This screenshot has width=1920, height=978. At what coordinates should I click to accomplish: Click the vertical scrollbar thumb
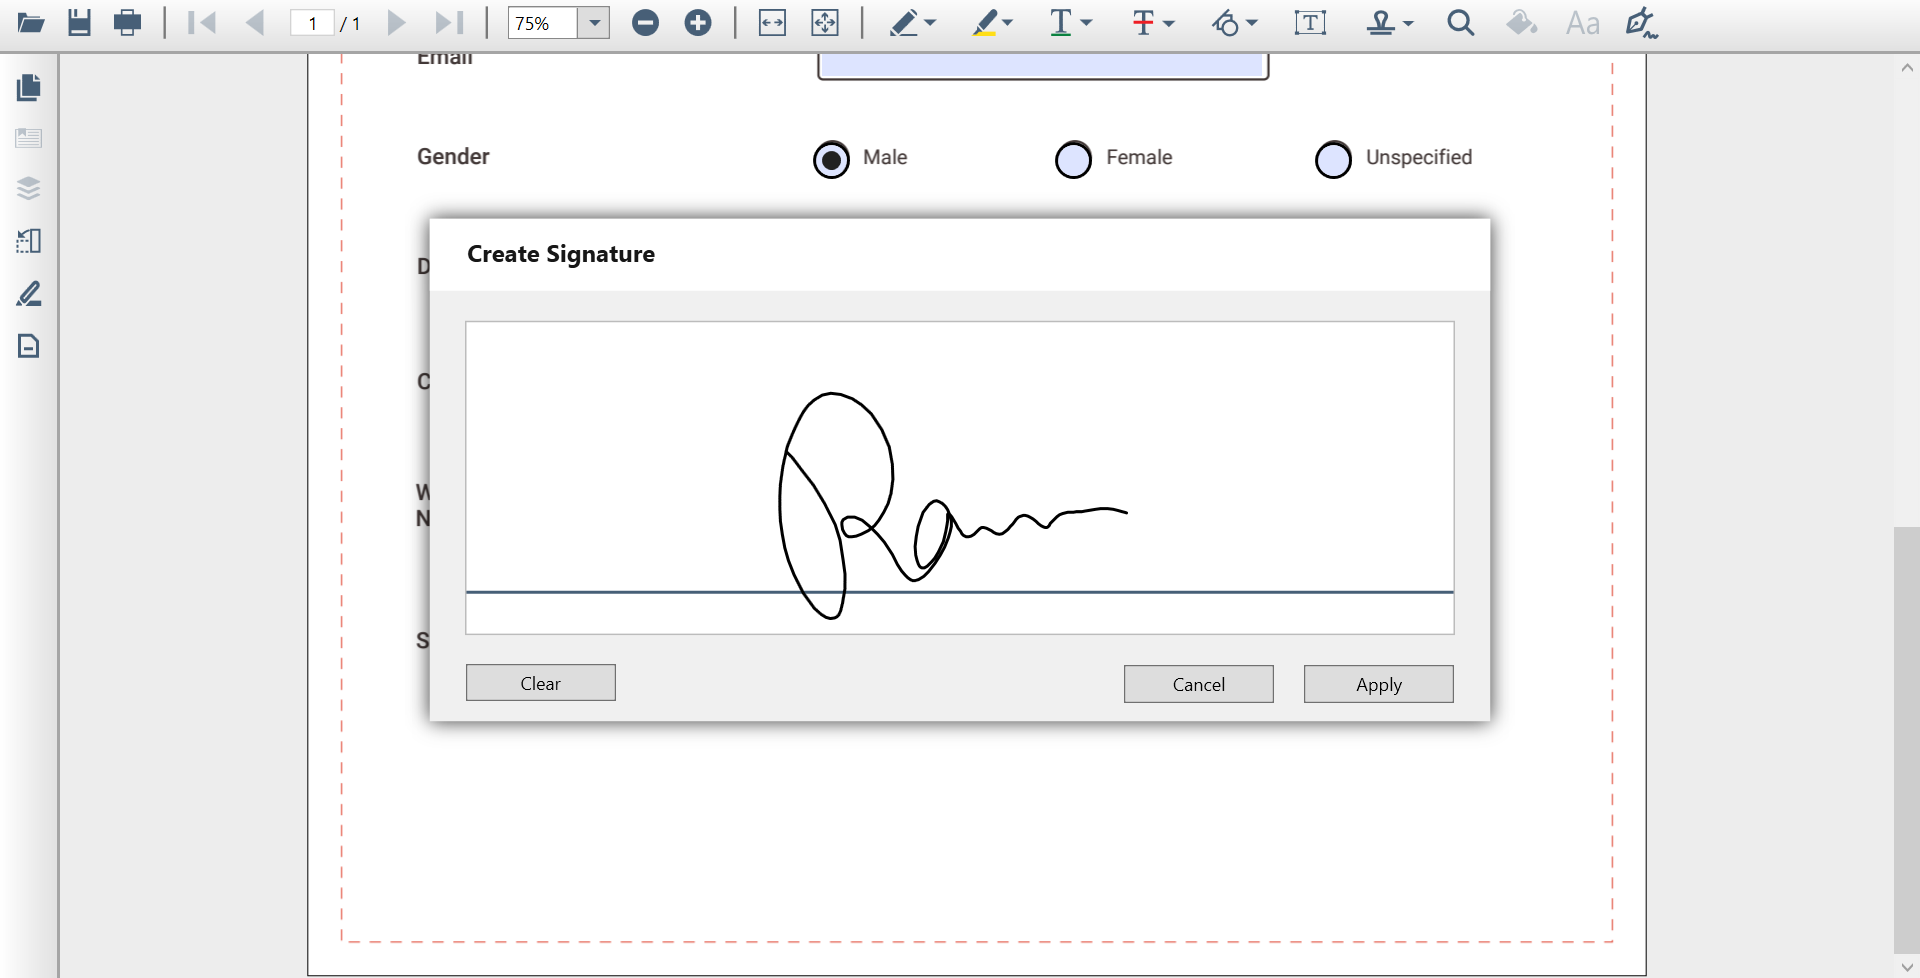point(1906,740)
